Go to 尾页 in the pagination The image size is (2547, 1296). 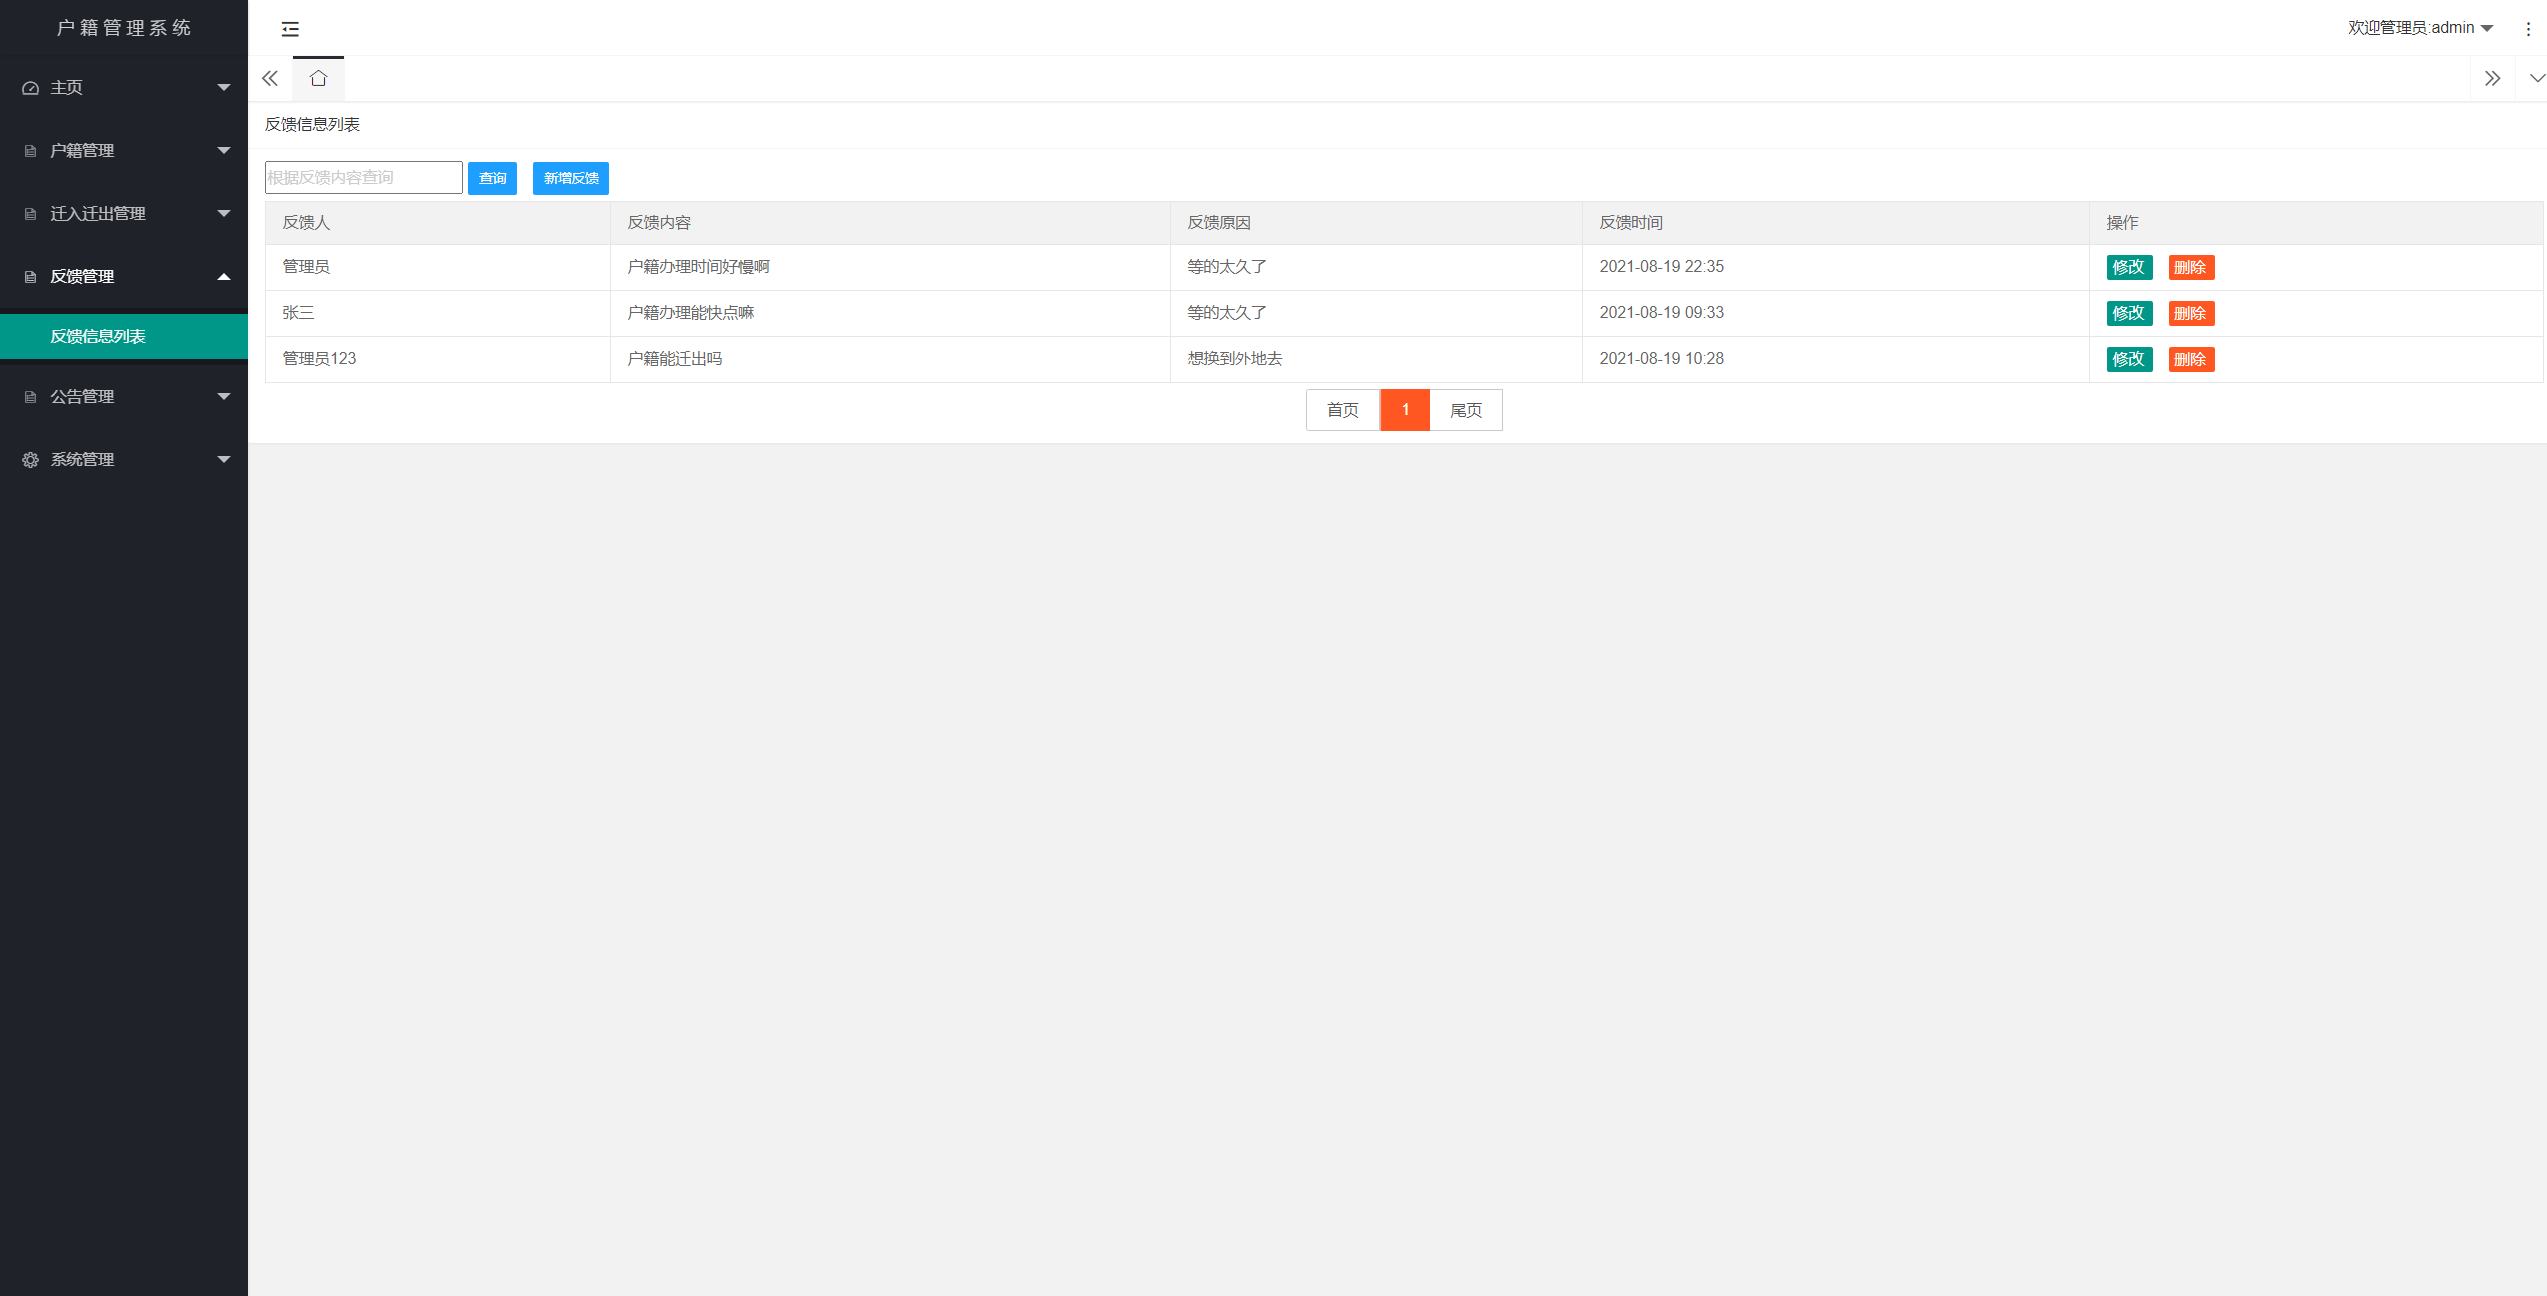tap(1465, 411)
